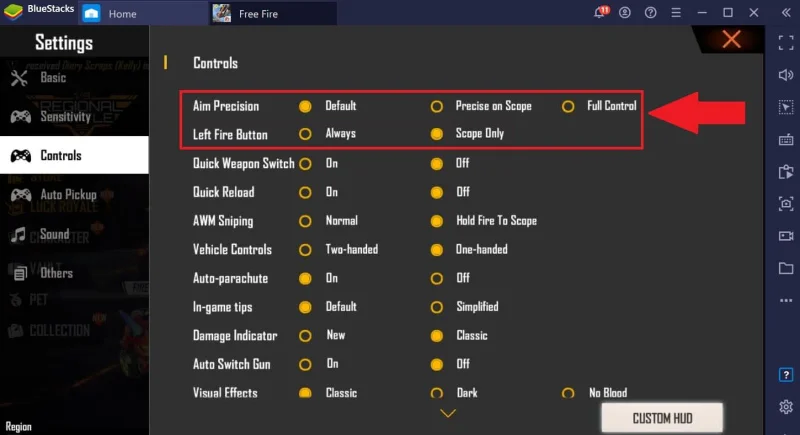Open the media folder icon
The image size is (800, 435).
(786, 268)
